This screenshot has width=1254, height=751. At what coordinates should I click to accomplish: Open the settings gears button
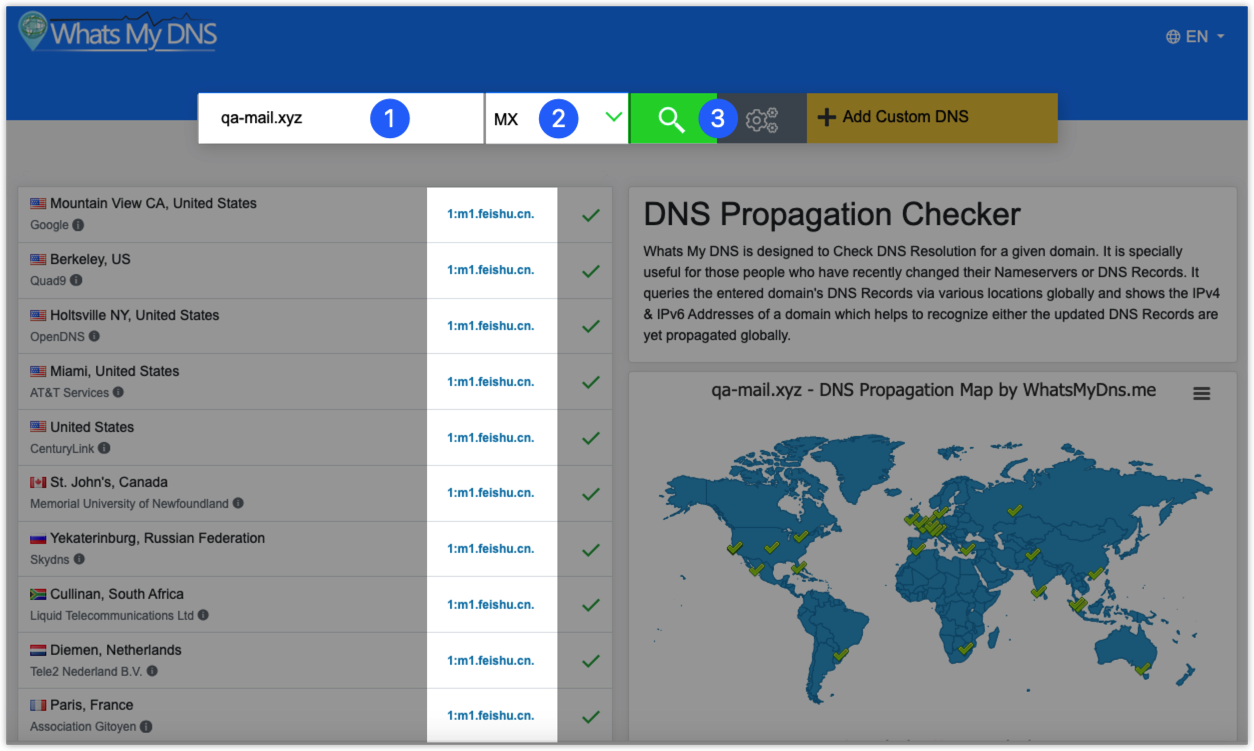click(762, 118)
